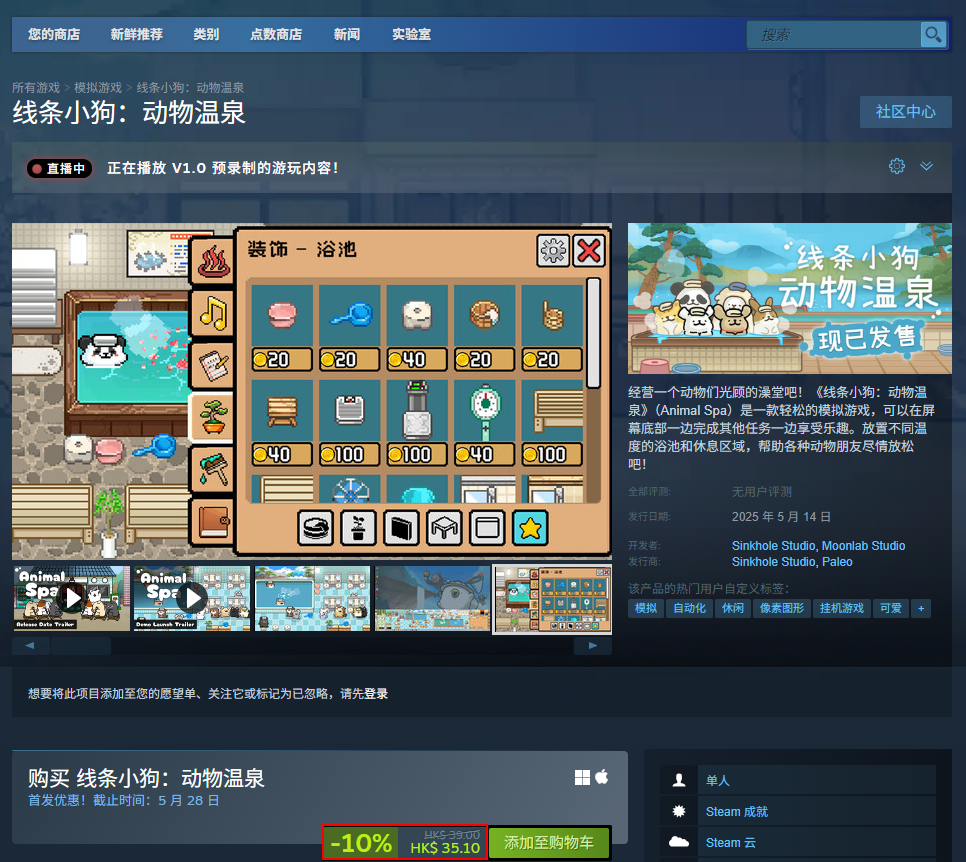966x862 pixels.
Task: Select the star favorites tab in the decoration menu
Action: point(530,528)
